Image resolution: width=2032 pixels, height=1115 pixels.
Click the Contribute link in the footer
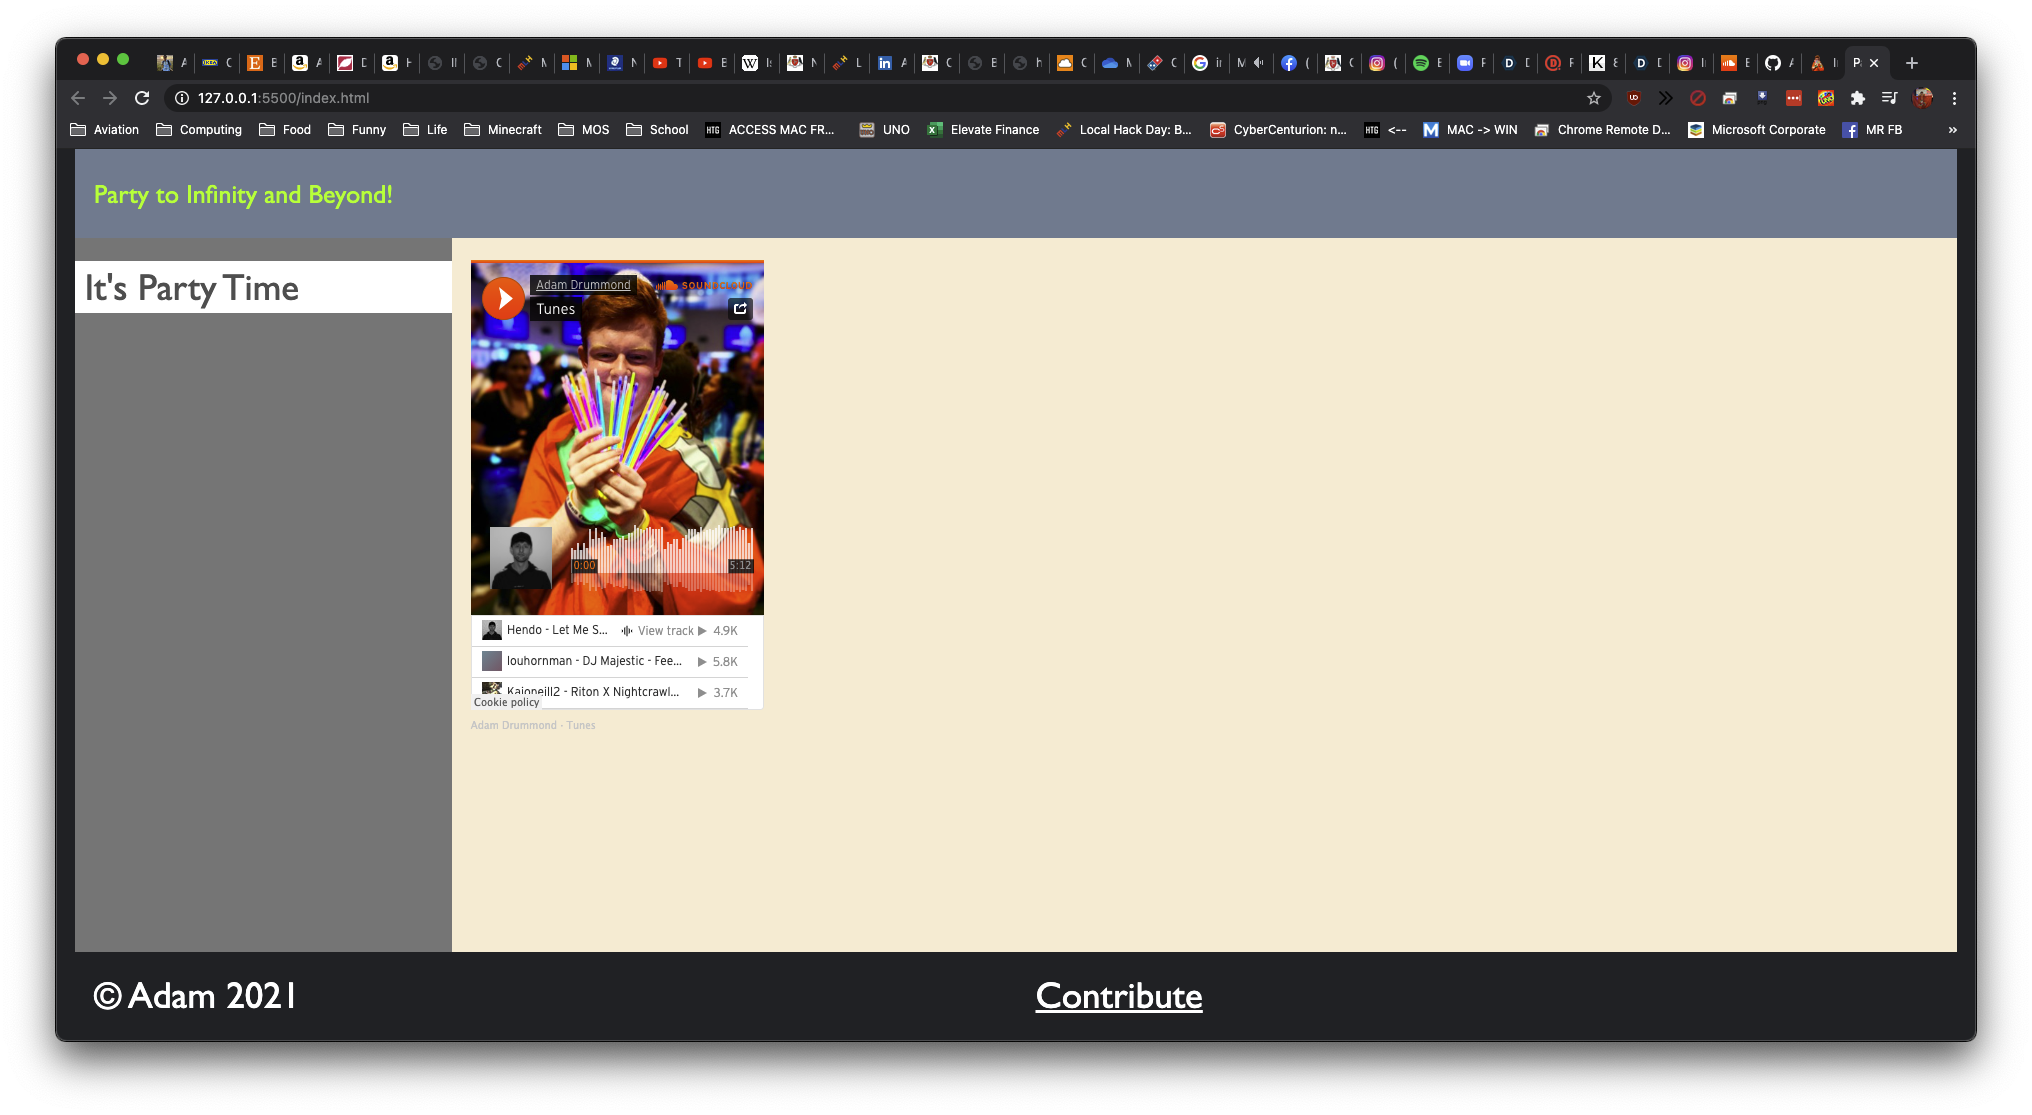(1118, 996)
